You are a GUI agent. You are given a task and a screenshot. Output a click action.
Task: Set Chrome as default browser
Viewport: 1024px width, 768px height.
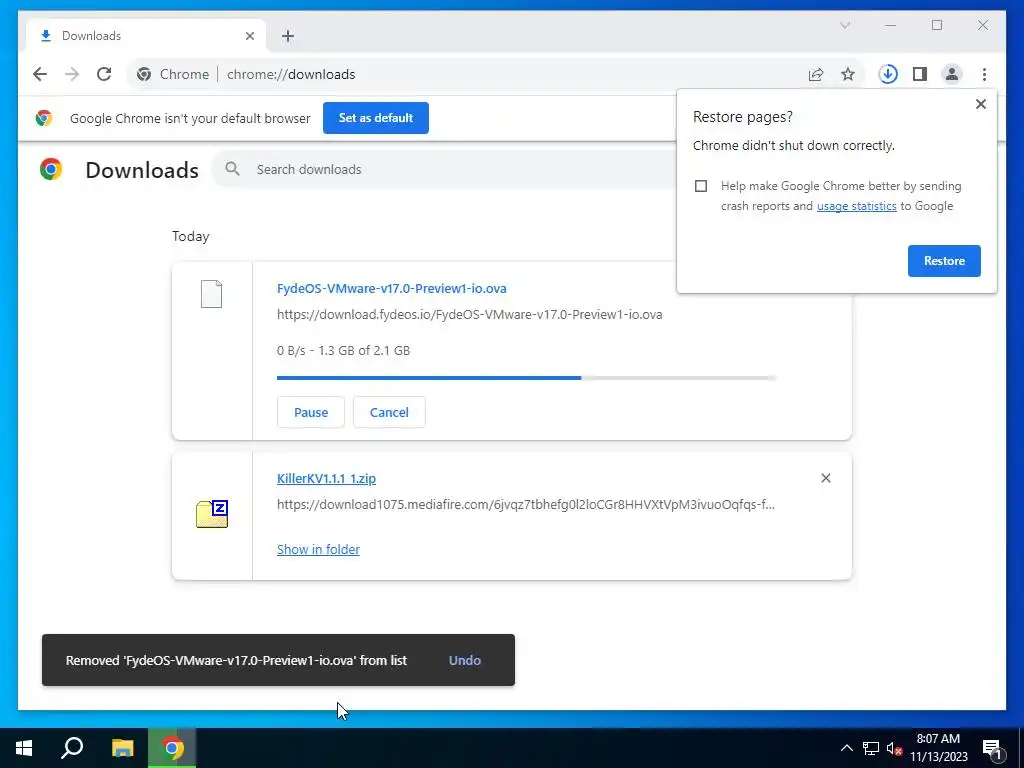click(376, 118)
